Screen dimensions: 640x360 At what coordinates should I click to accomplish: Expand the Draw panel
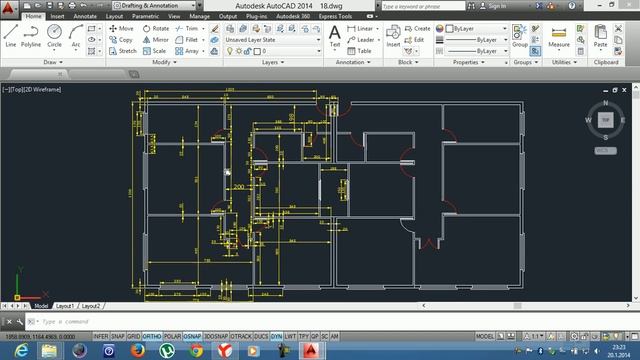coord(53,62)
